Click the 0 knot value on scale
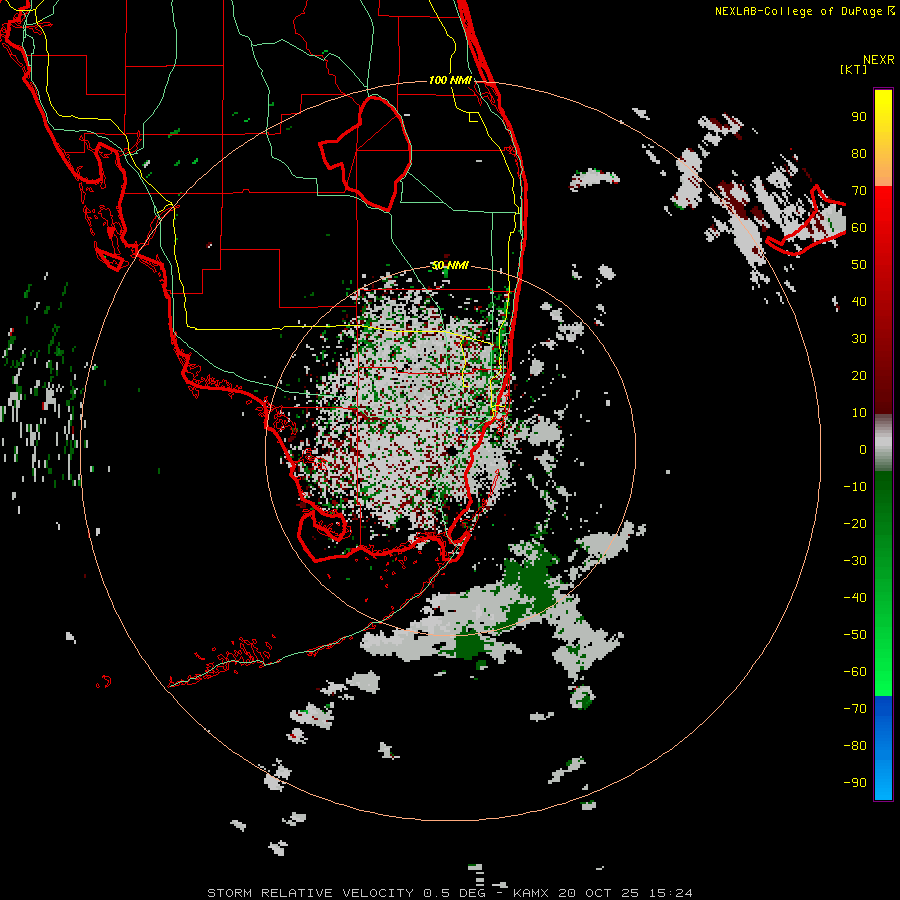The image size is (900, 900). click(863, 449)
